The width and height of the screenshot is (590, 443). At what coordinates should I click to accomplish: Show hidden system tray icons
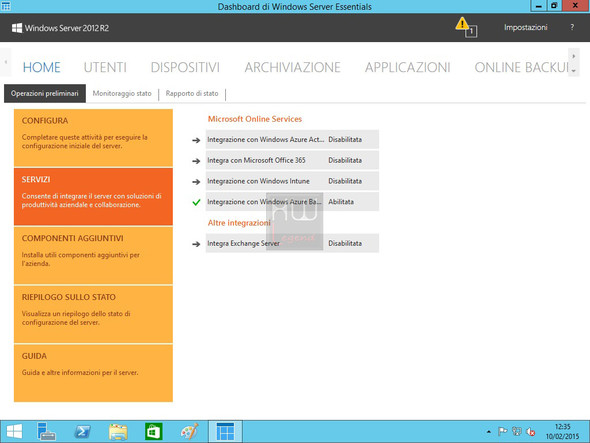click(x=488, y=432)
